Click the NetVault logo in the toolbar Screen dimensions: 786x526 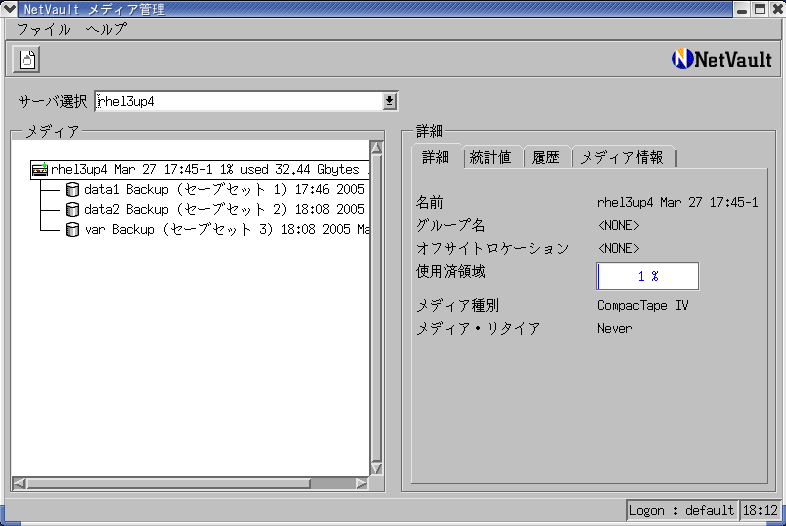tap(722, 59)
